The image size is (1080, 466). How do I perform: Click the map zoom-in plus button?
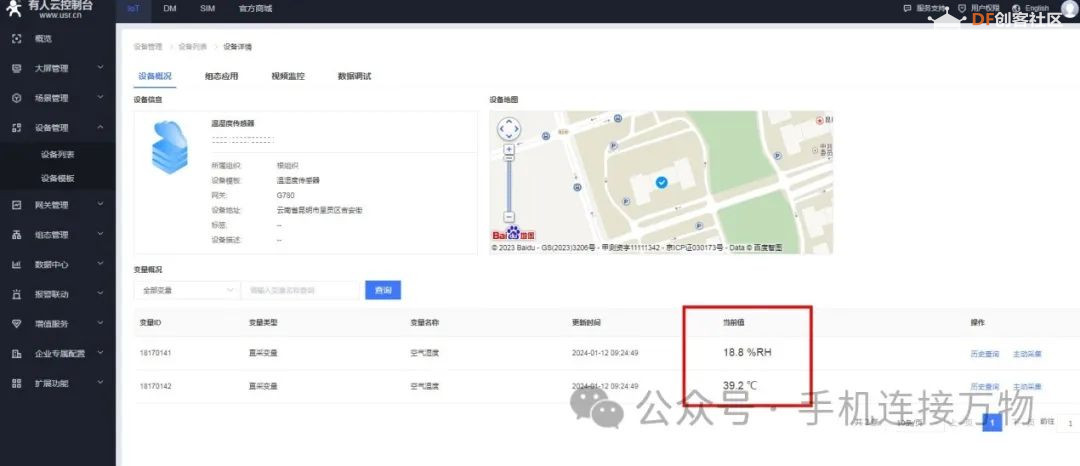[x=509, y=149]
